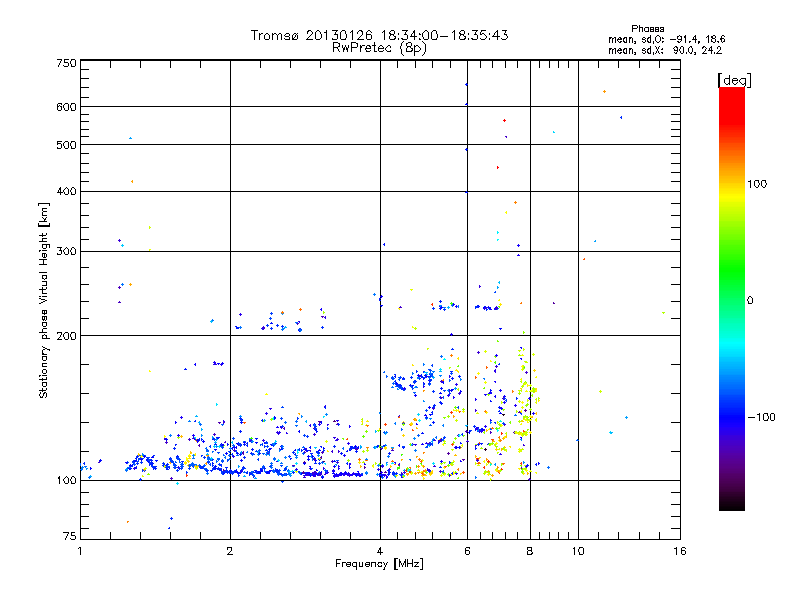Click the 'Frequency [MHz]' axis label
This screenshot has height=600, width=800.
click(379, 564)
